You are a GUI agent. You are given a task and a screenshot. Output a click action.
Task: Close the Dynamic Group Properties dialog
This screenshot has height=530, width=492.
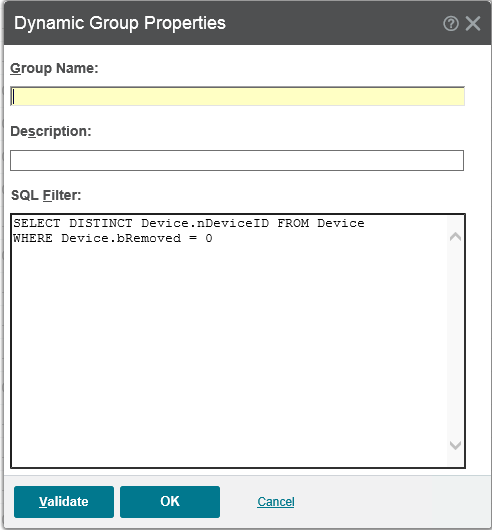(473, 24)
